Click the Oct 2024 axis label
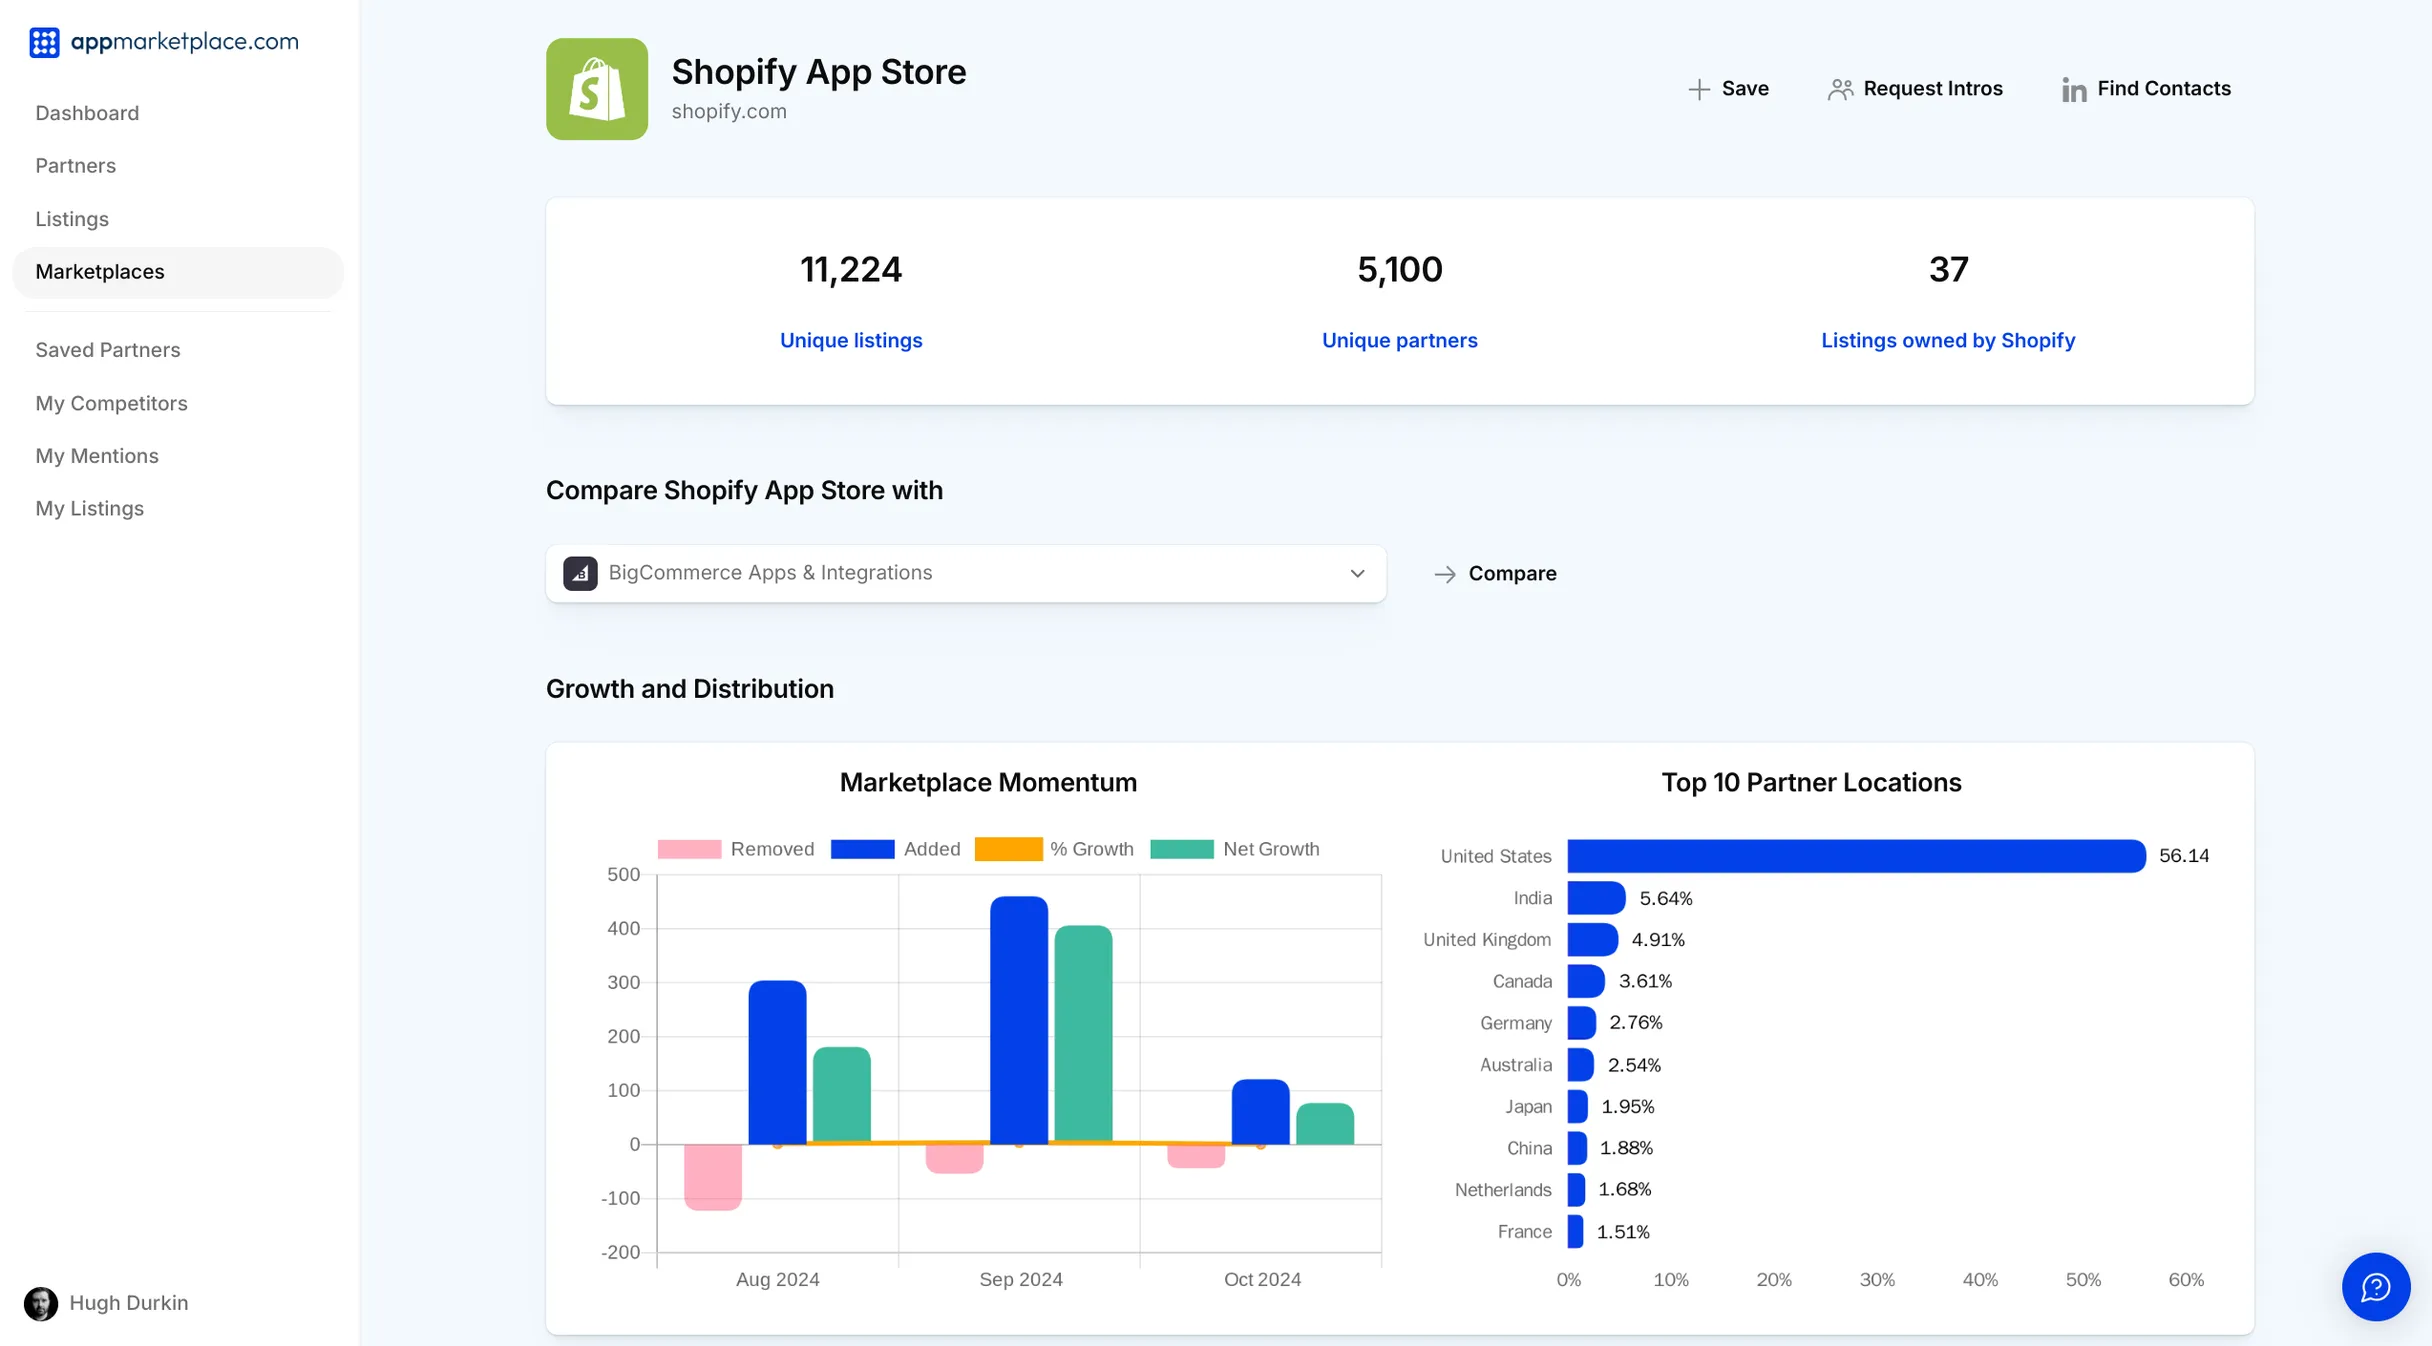 pos(1262,1280)
